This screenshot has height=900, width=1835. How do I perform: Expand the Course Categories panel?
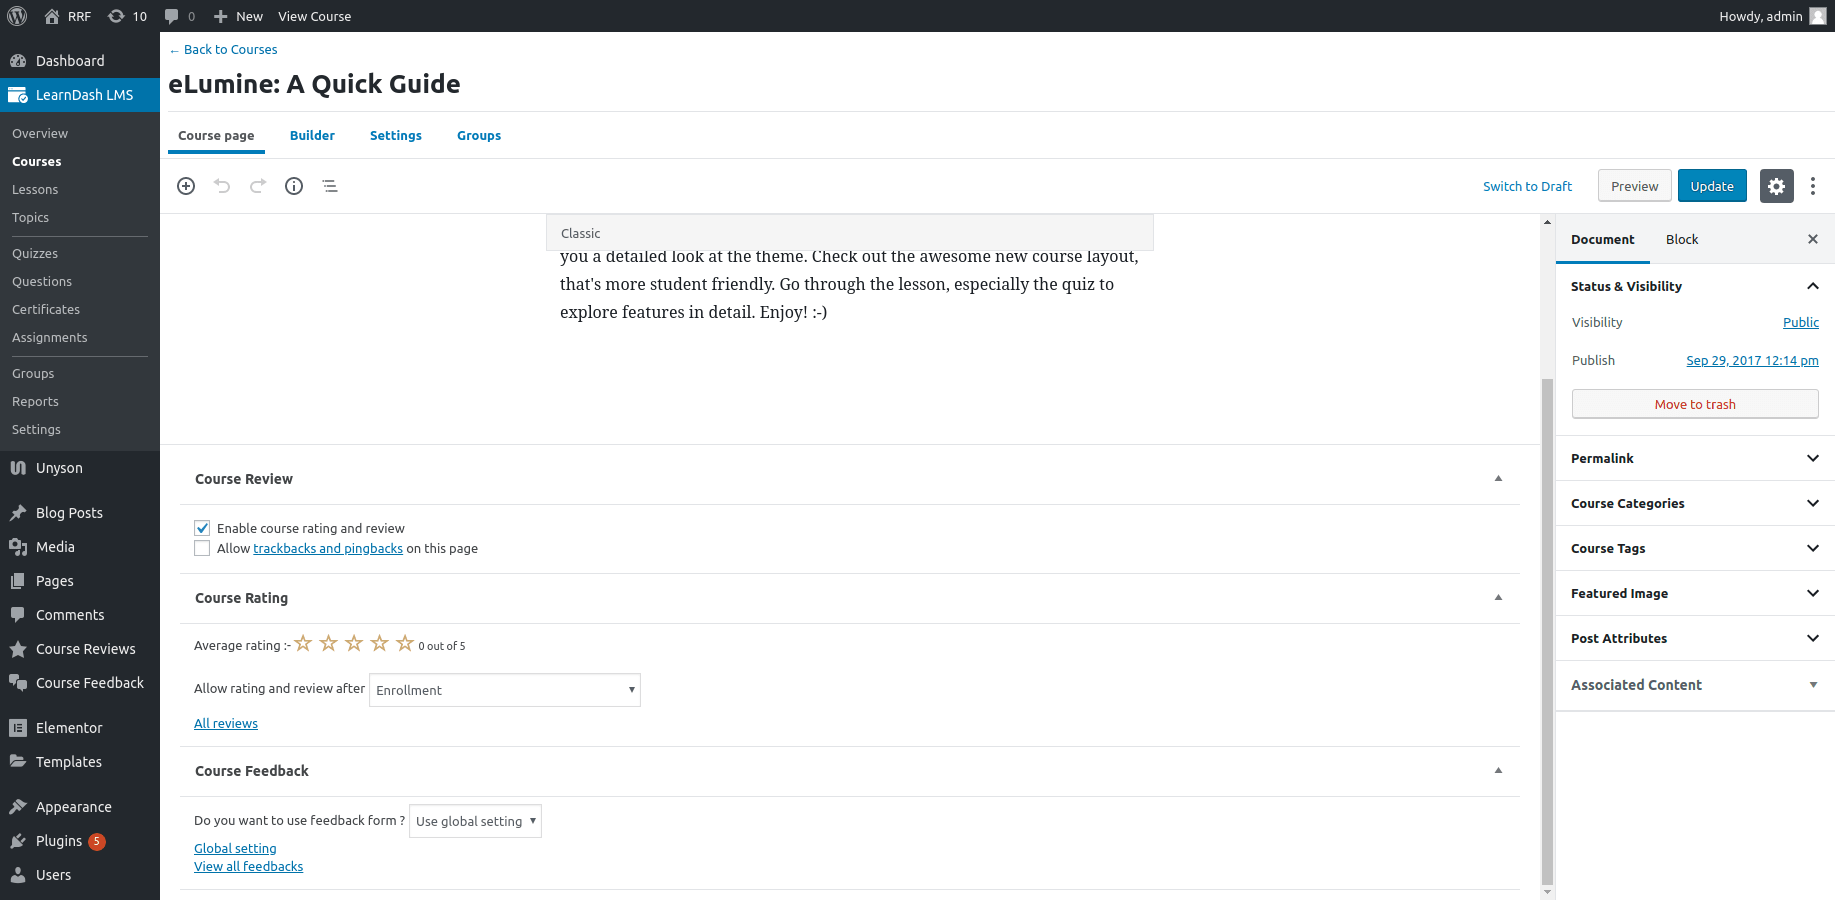tap(1695, 503)
